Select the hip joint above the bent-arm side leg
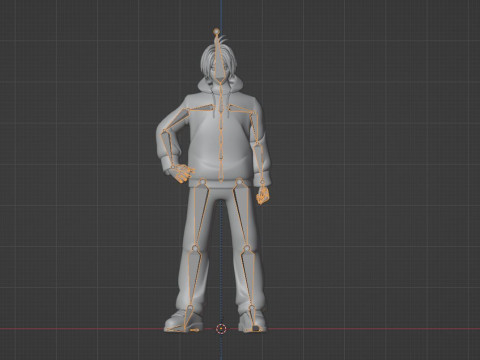 (202, 182)
